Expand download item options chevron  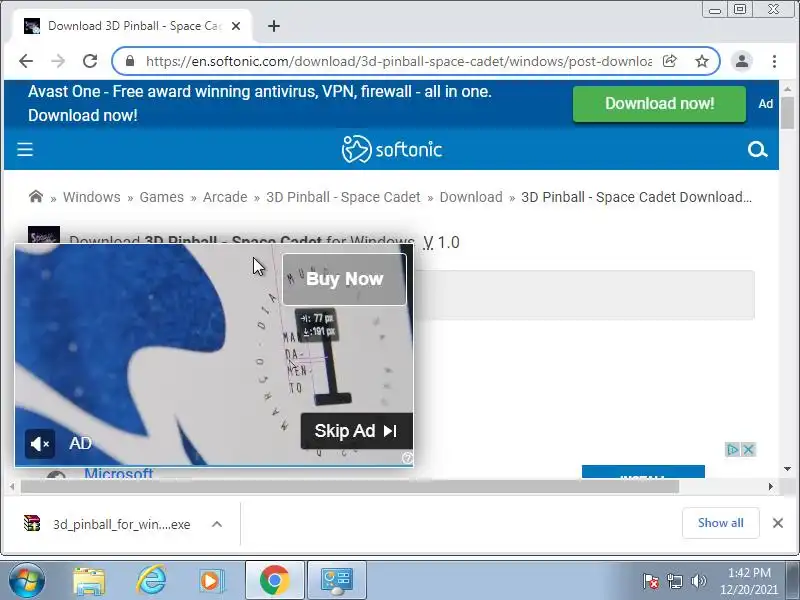click(x=217, y=524)
